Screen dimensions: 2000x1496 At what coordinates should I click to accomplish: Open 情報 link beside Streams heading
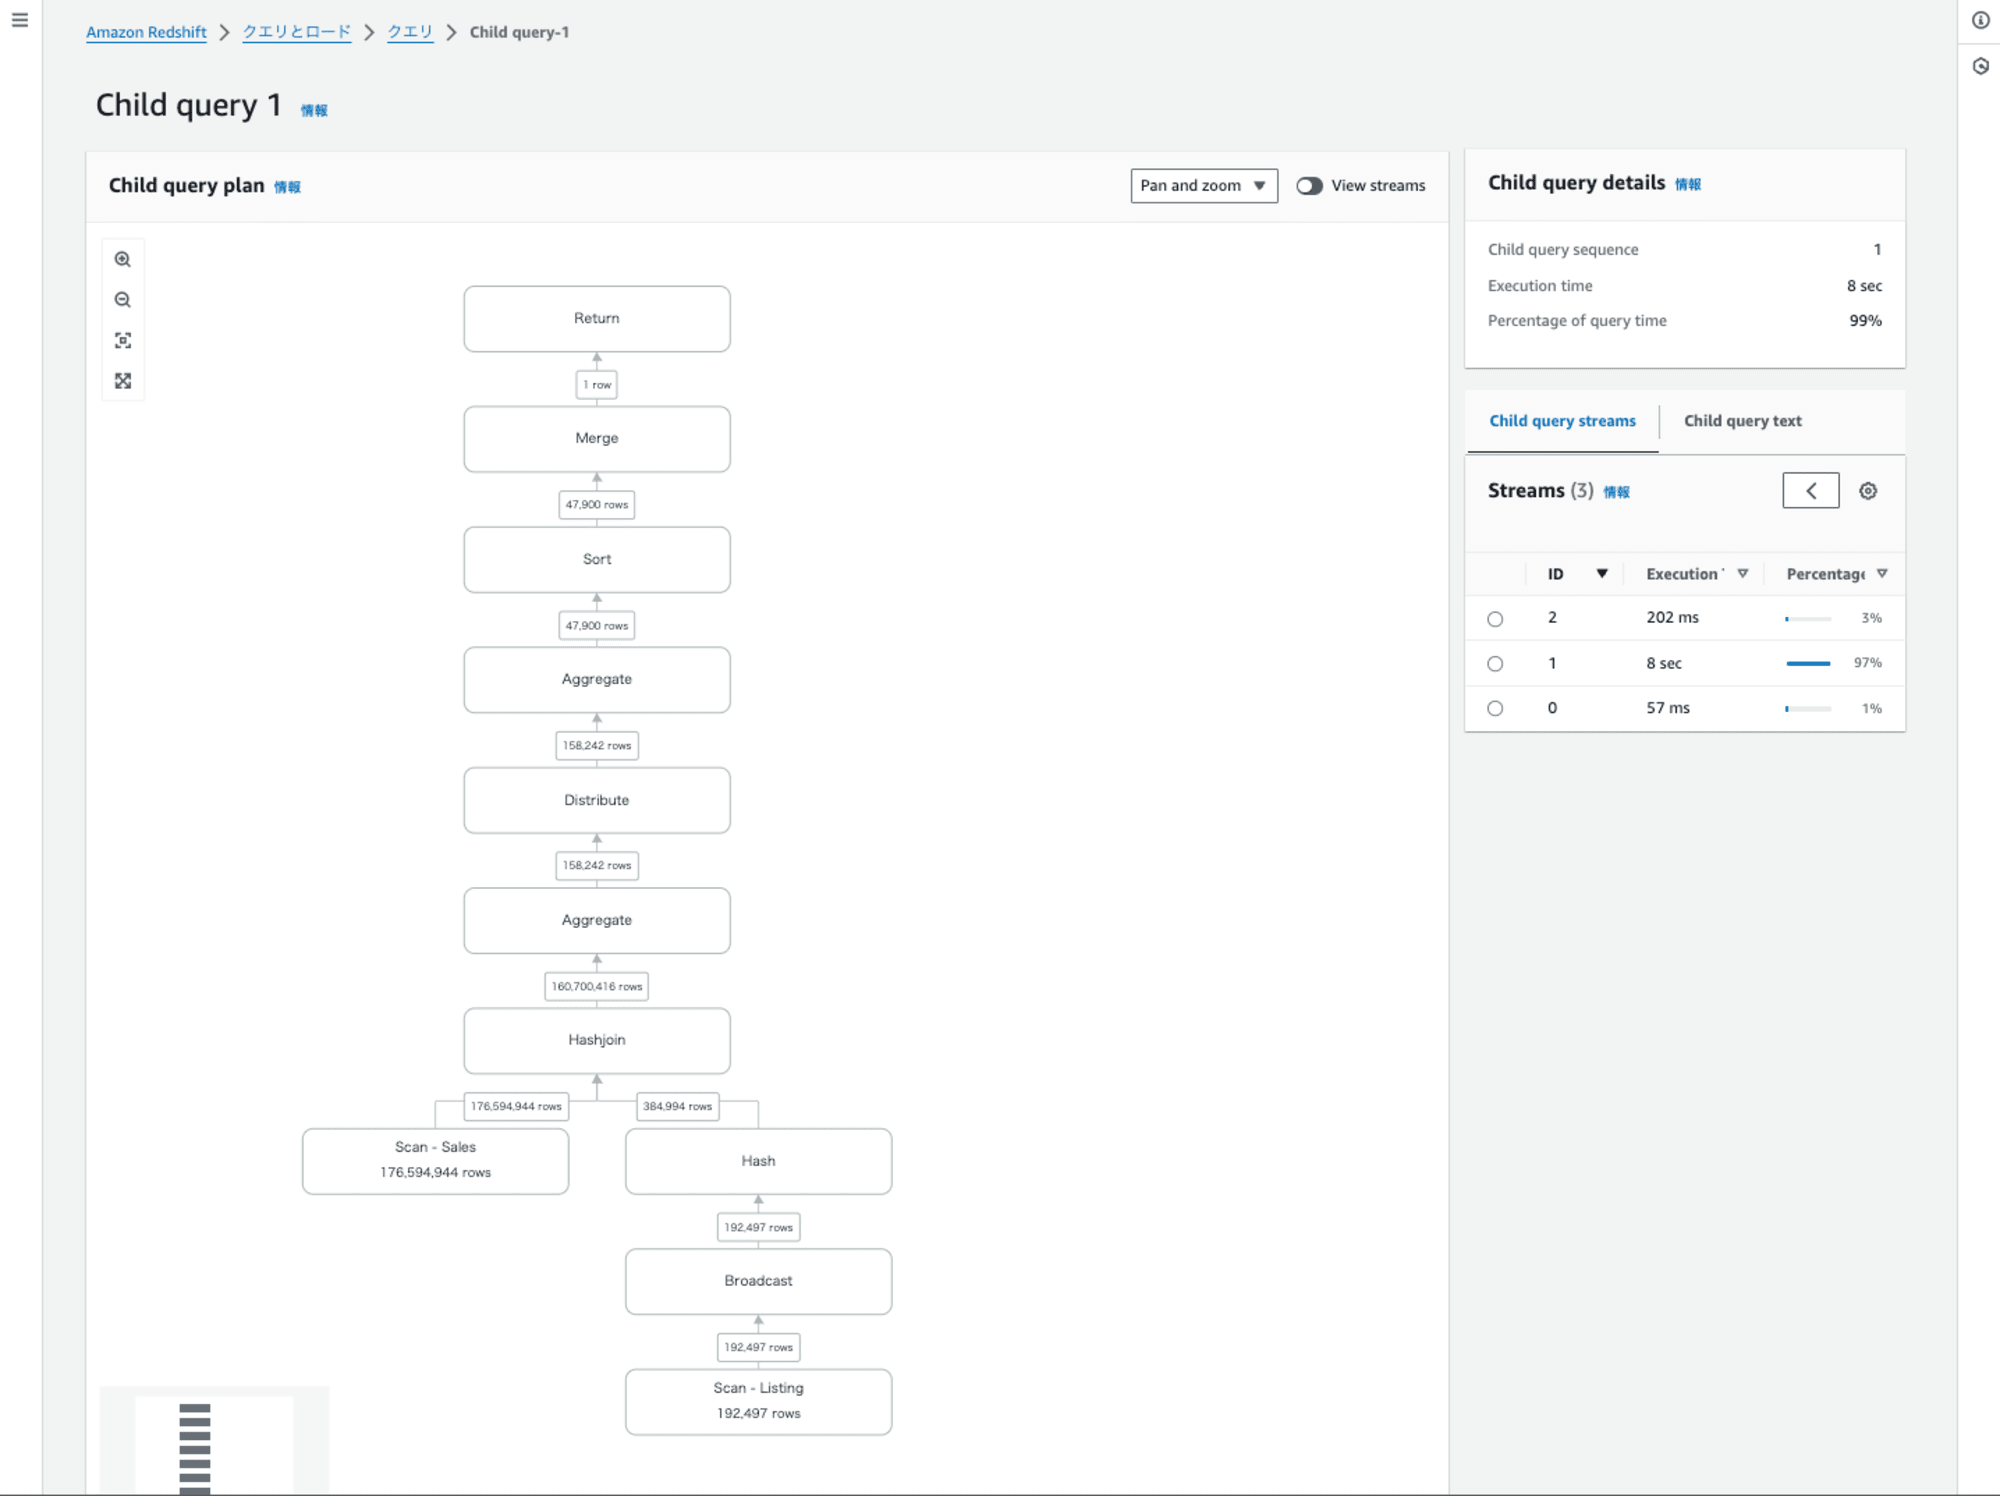(x=1617, y=492)
